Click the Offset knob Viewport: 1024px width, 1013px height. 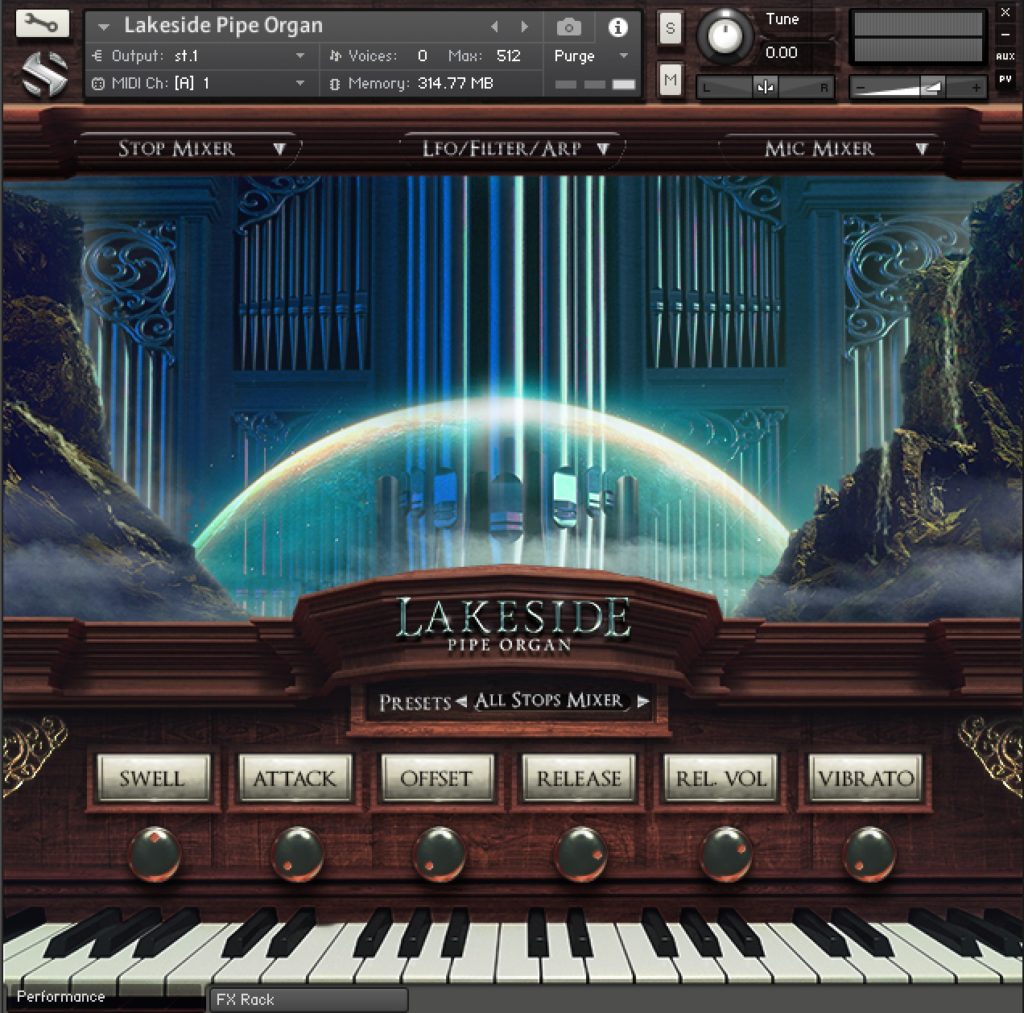[x=440, y=854]
